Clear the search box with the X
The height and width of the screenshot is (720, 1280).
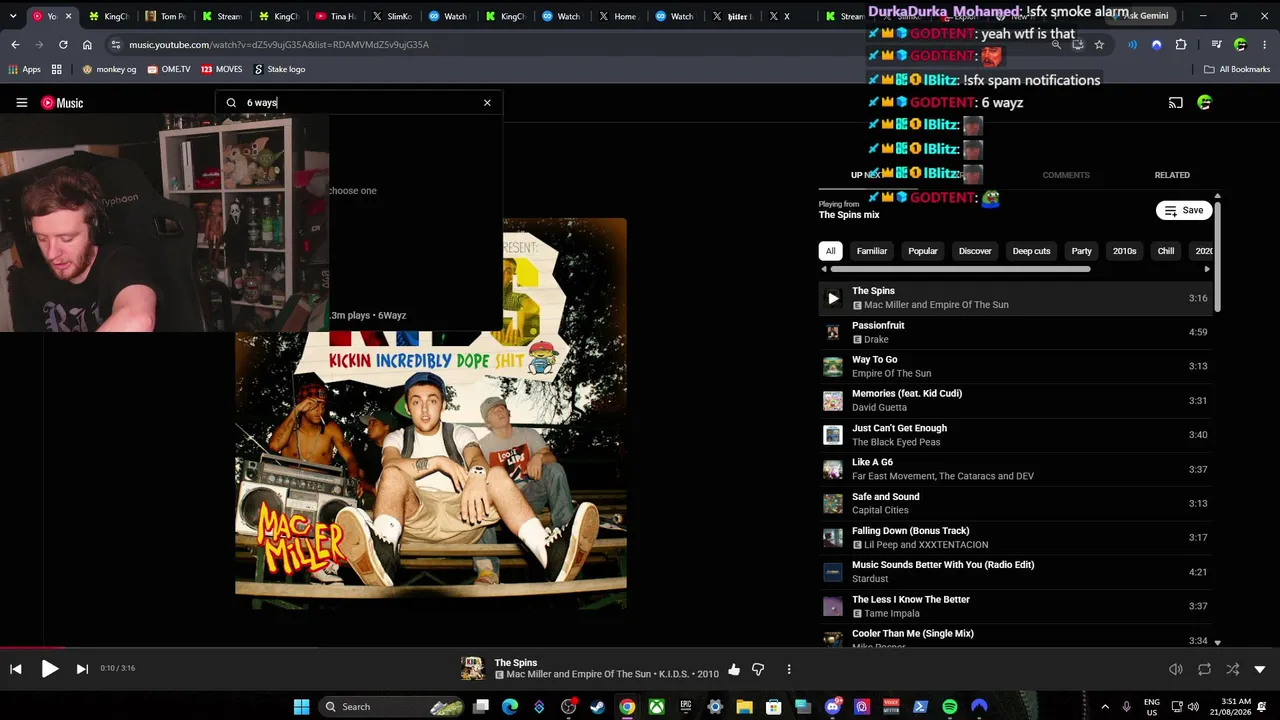[x=487, y=103]
